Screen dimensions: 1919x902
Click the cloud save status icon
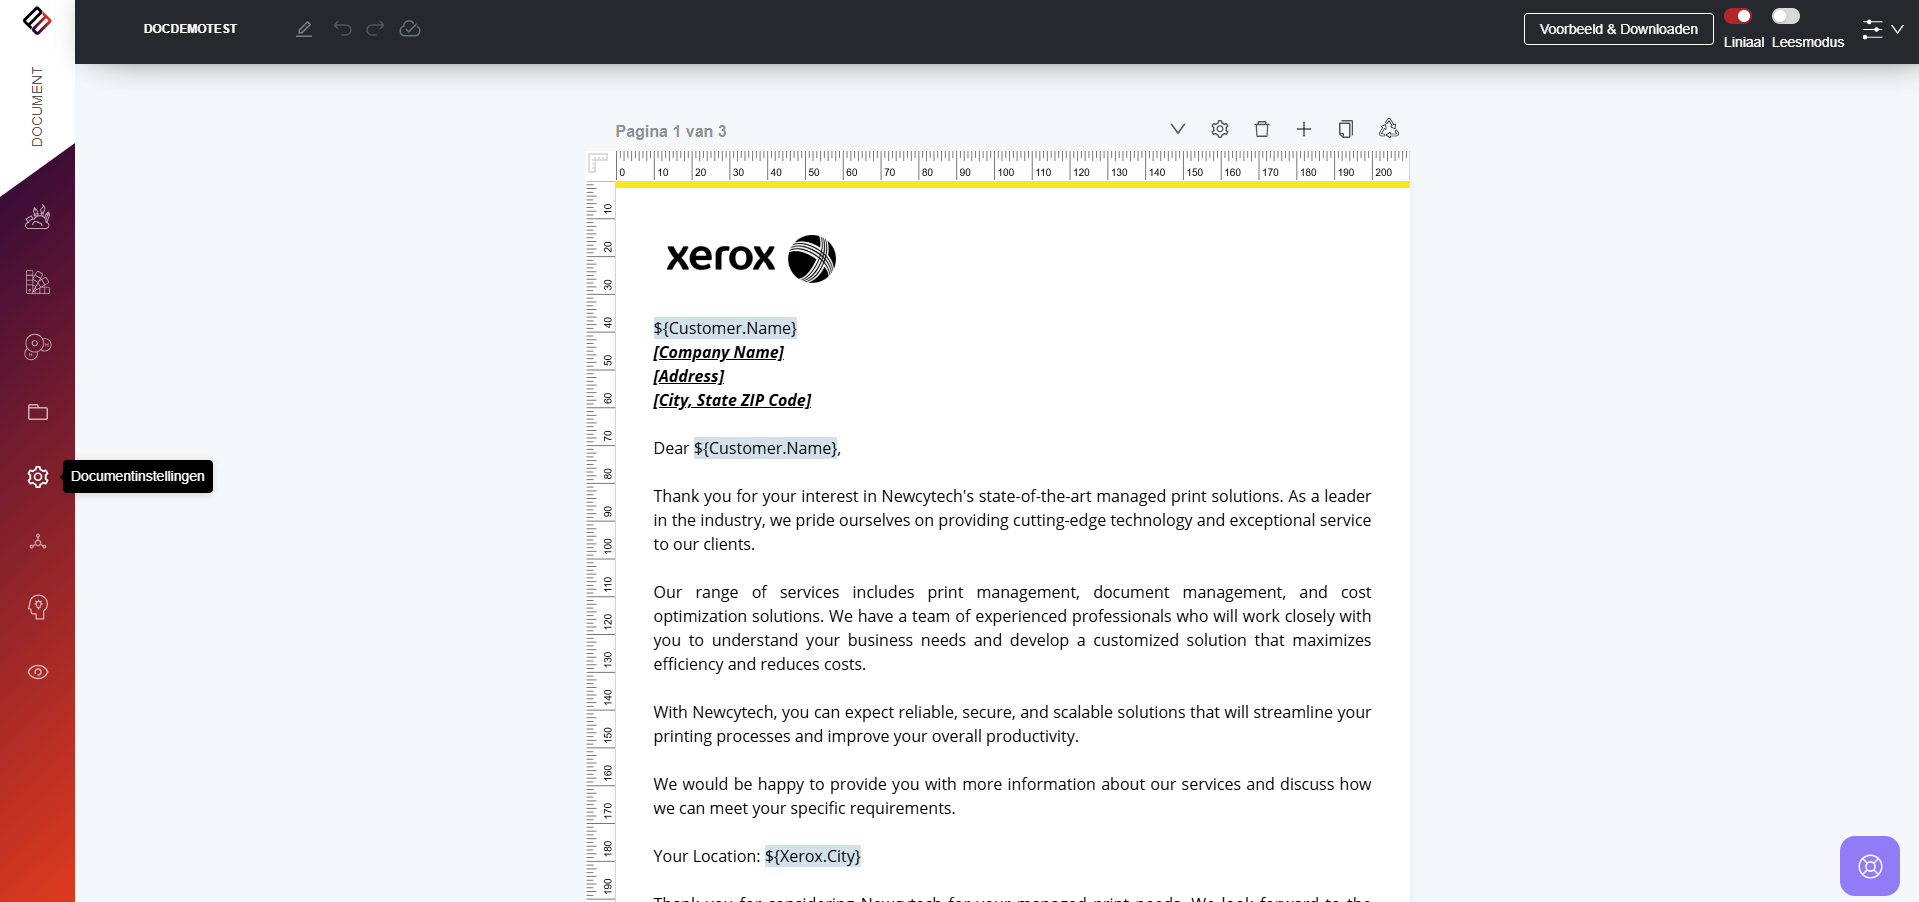tap(410, 29)
